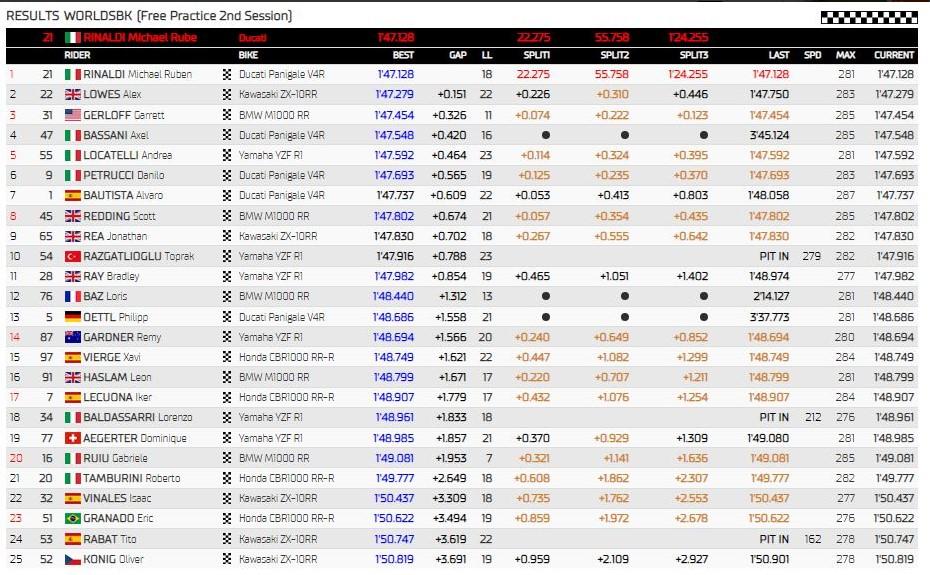Screen dimensions: 930x575
Task: Click rider name BALDASSARRI Lorenzo
Action: coord(138,418)
